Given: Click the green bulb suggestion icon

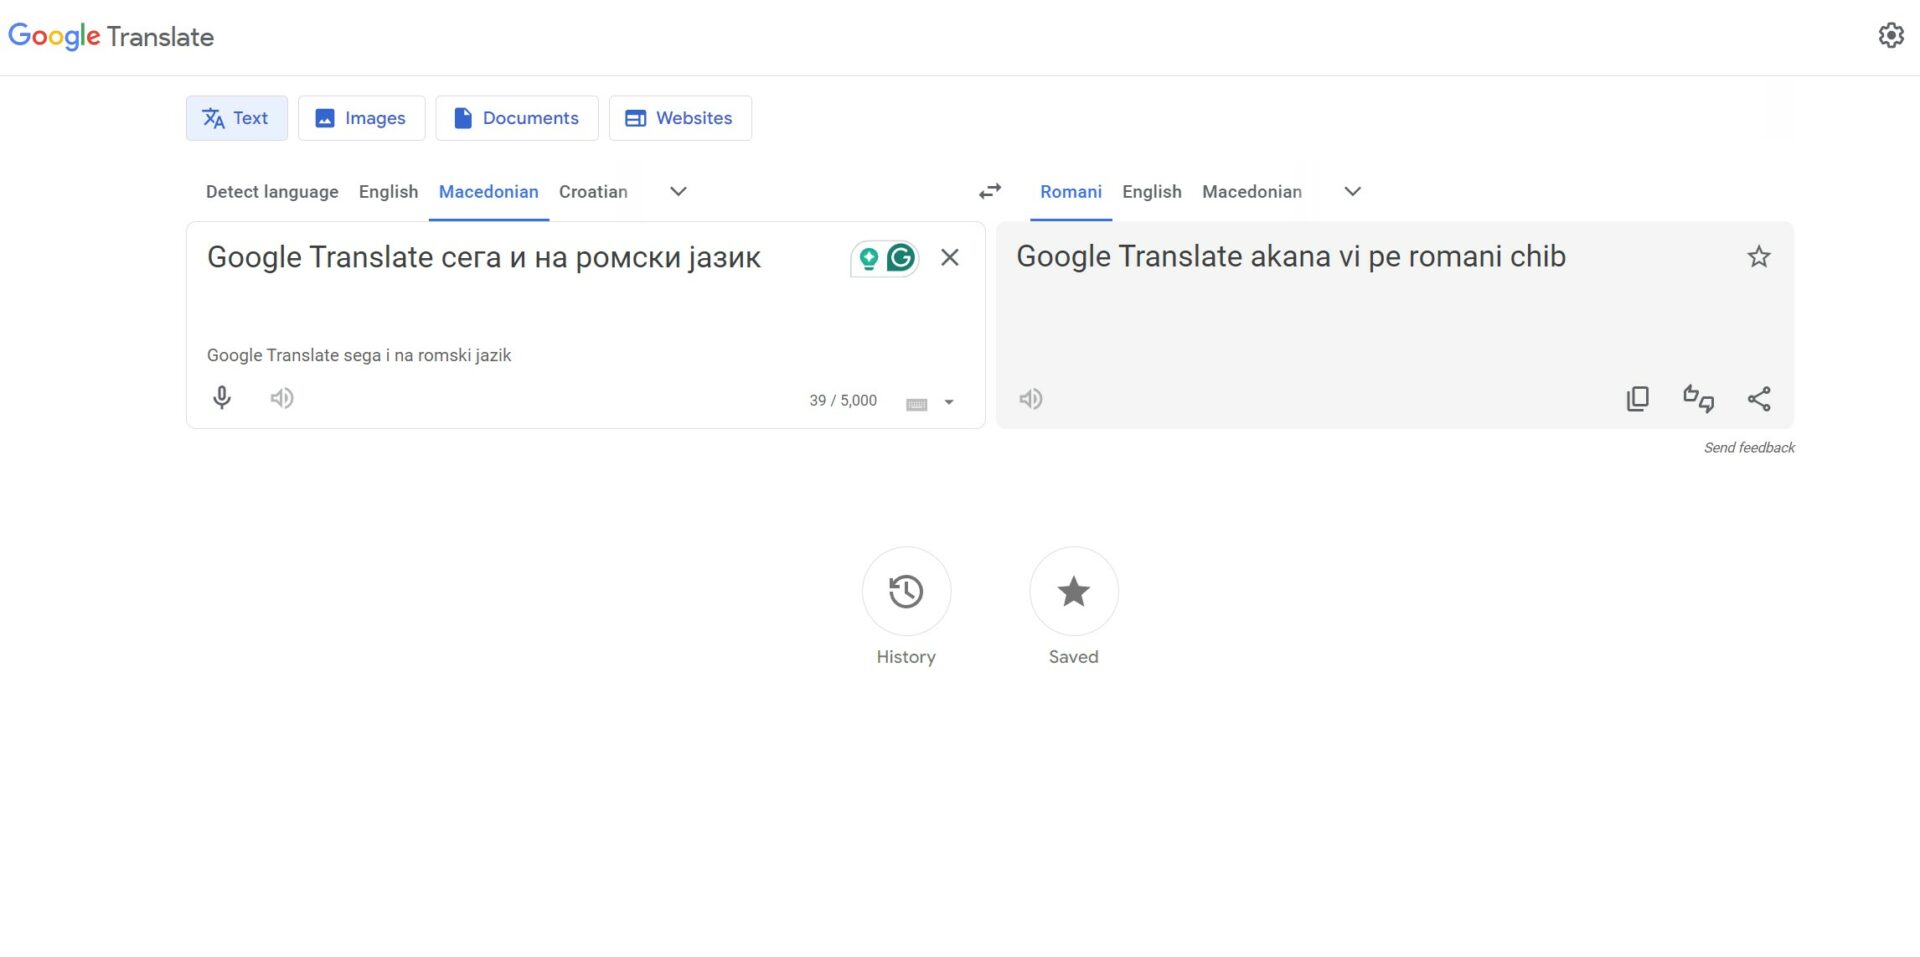Looking at the screenshot, I should coord(869,259).
